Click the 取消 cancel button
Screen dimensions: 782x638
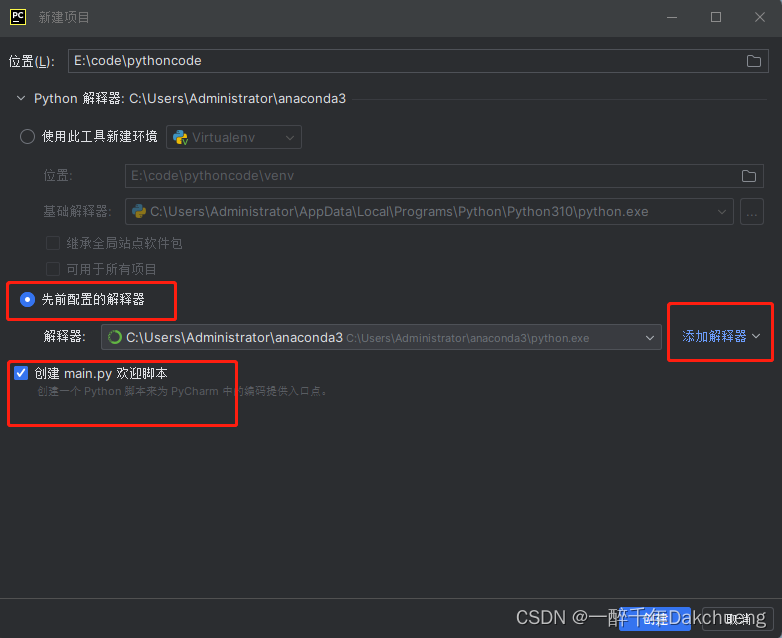click(x=738, y=619)
